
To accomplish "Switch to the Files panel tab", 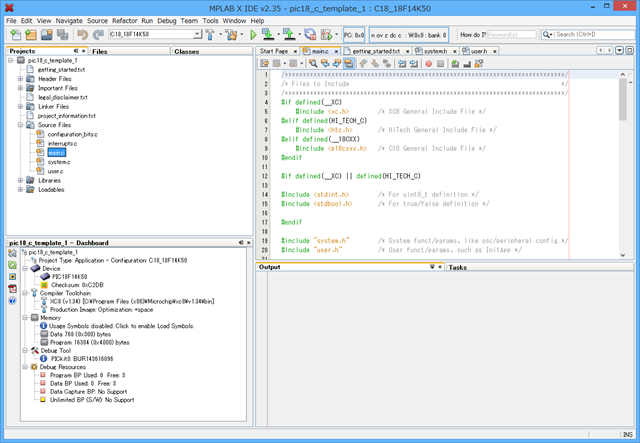I will [100, 50].
